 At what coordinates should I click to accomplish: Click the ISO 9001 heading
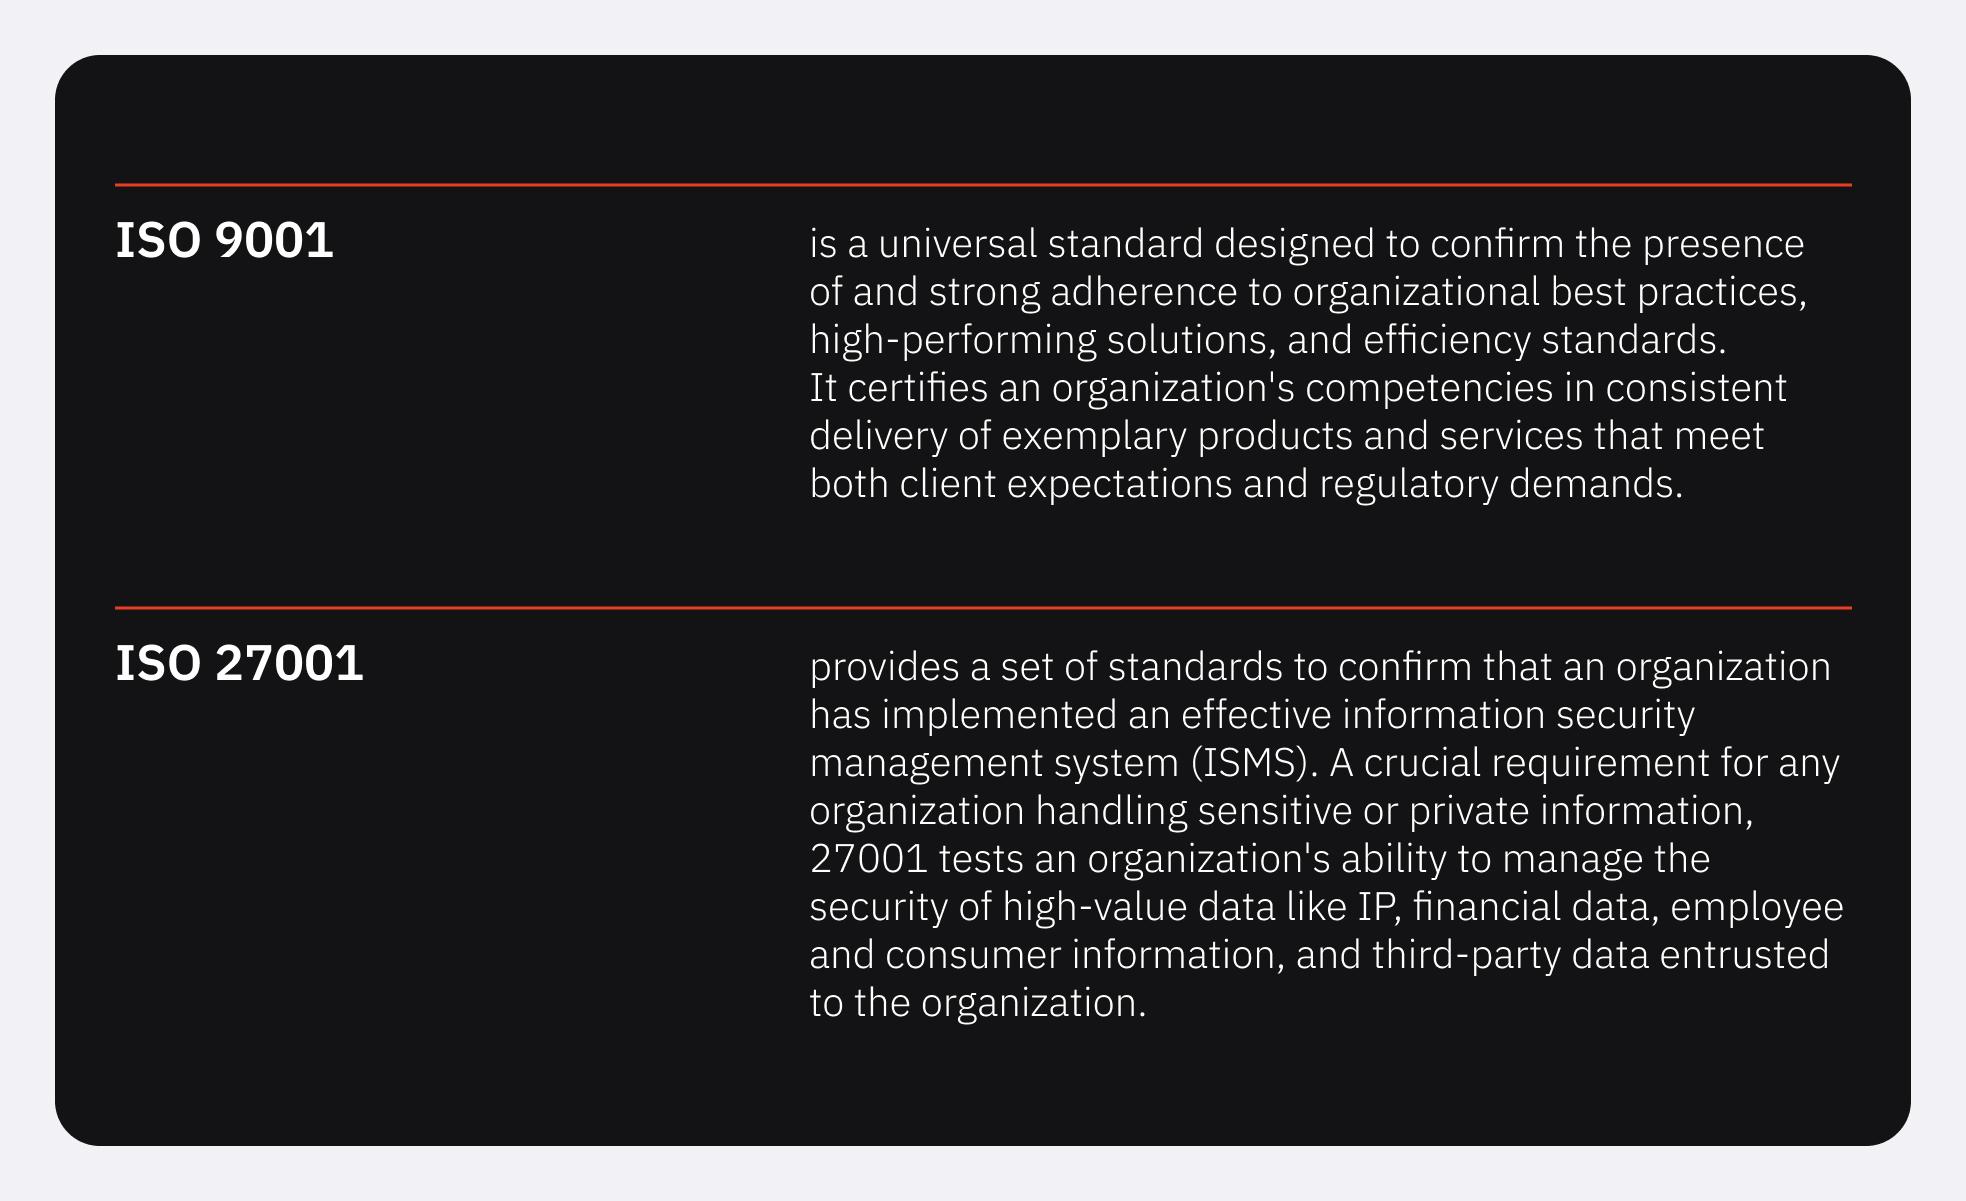point(224,241)
